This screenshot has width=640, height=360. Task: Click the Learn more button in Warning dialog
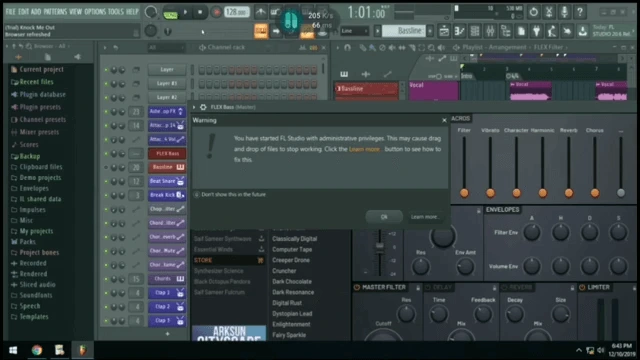click(x=425, y=217)
